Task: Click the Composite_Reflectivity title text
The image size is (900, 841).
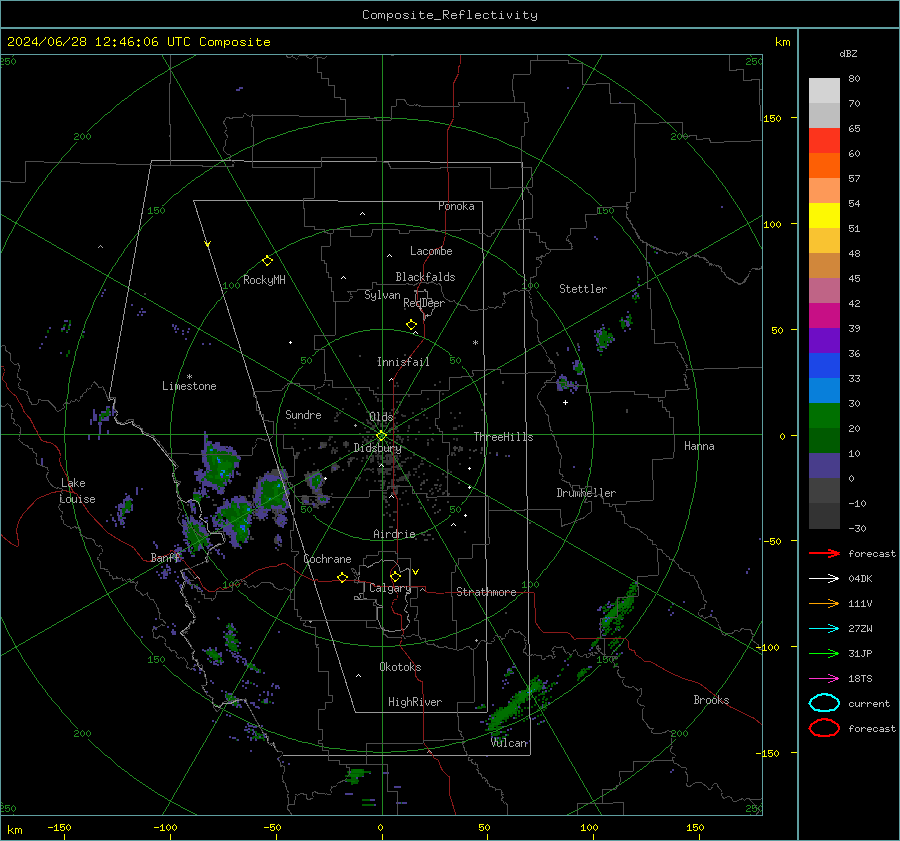Action: (449, 15)
